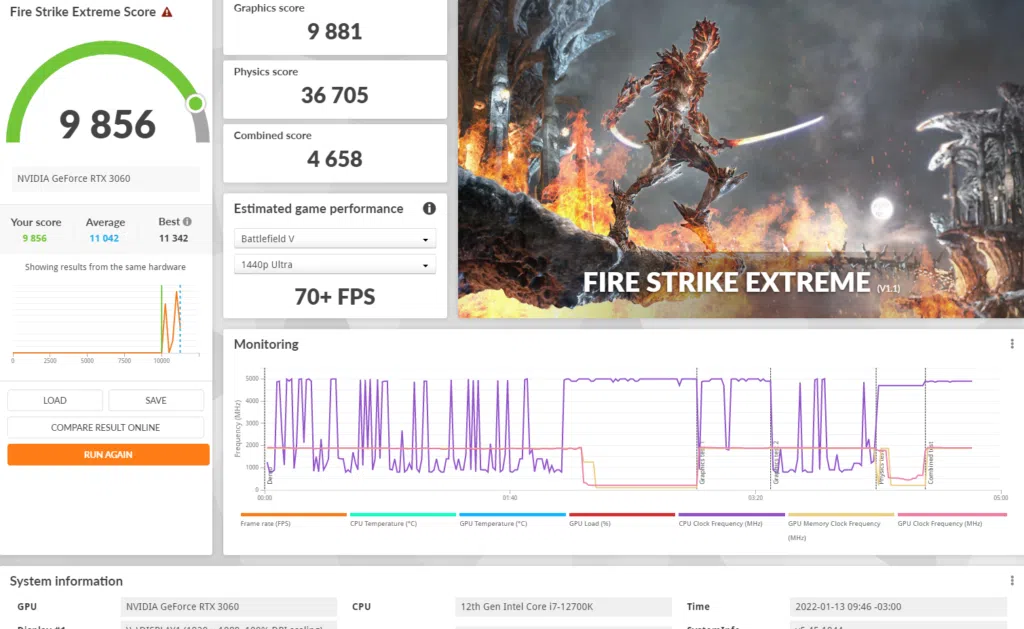
Task: Click the info icon next to Best score
Action: click(x=186, y=221)
